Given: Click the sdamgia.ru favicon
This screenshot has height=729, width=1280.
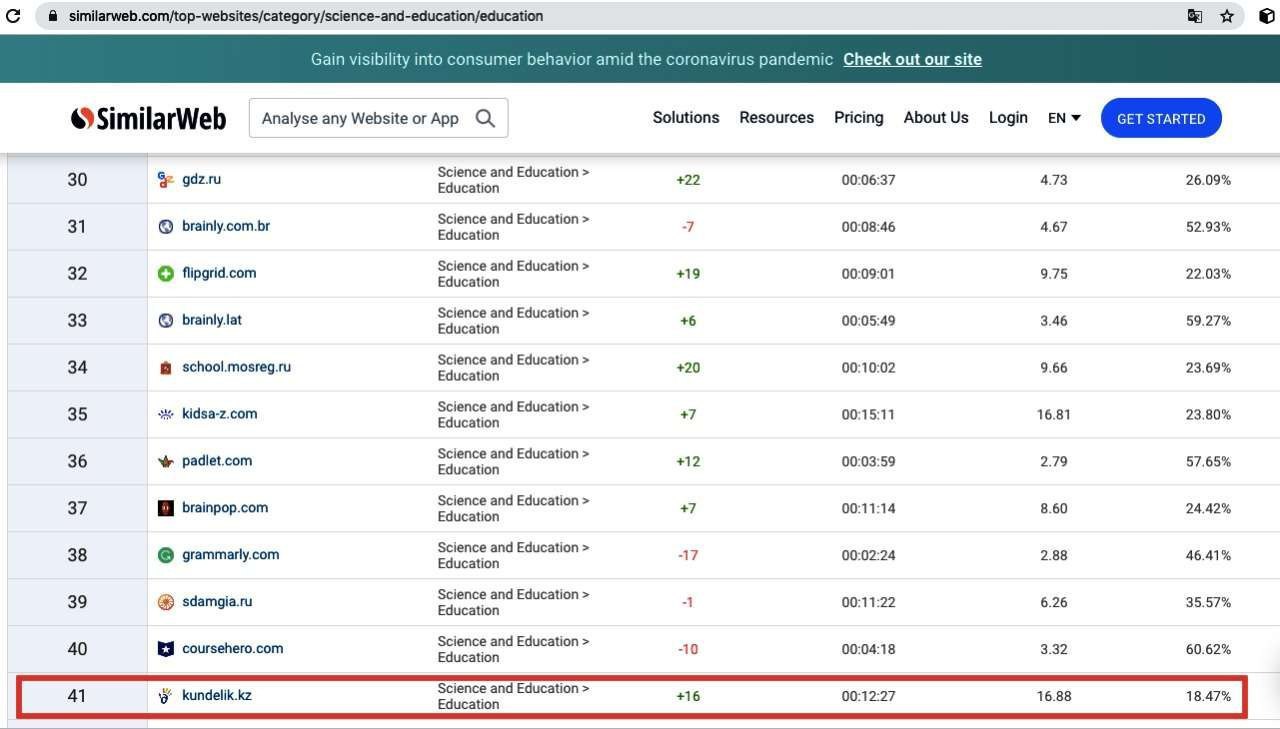Looking at the screenshot, I should 166,602.
